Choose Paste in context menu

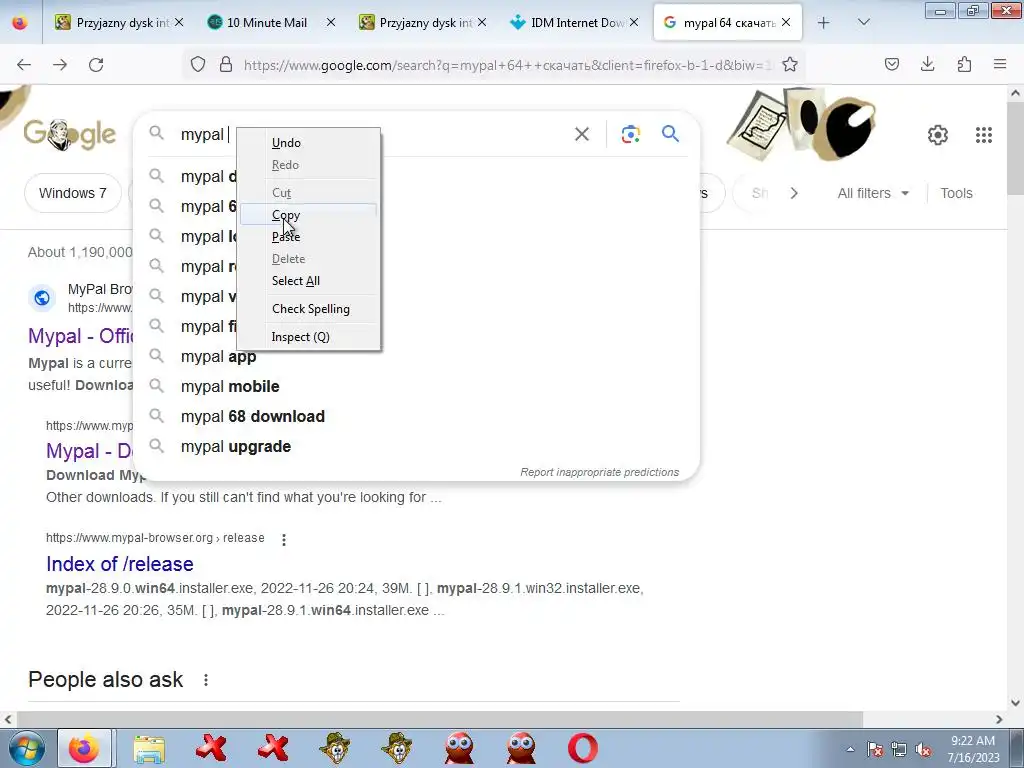[308, 237]
